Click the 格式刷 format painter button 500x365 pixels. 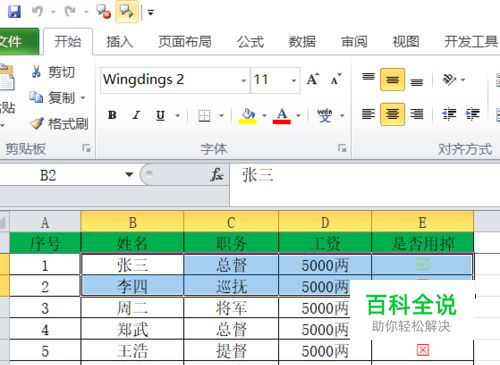point(59,124)
